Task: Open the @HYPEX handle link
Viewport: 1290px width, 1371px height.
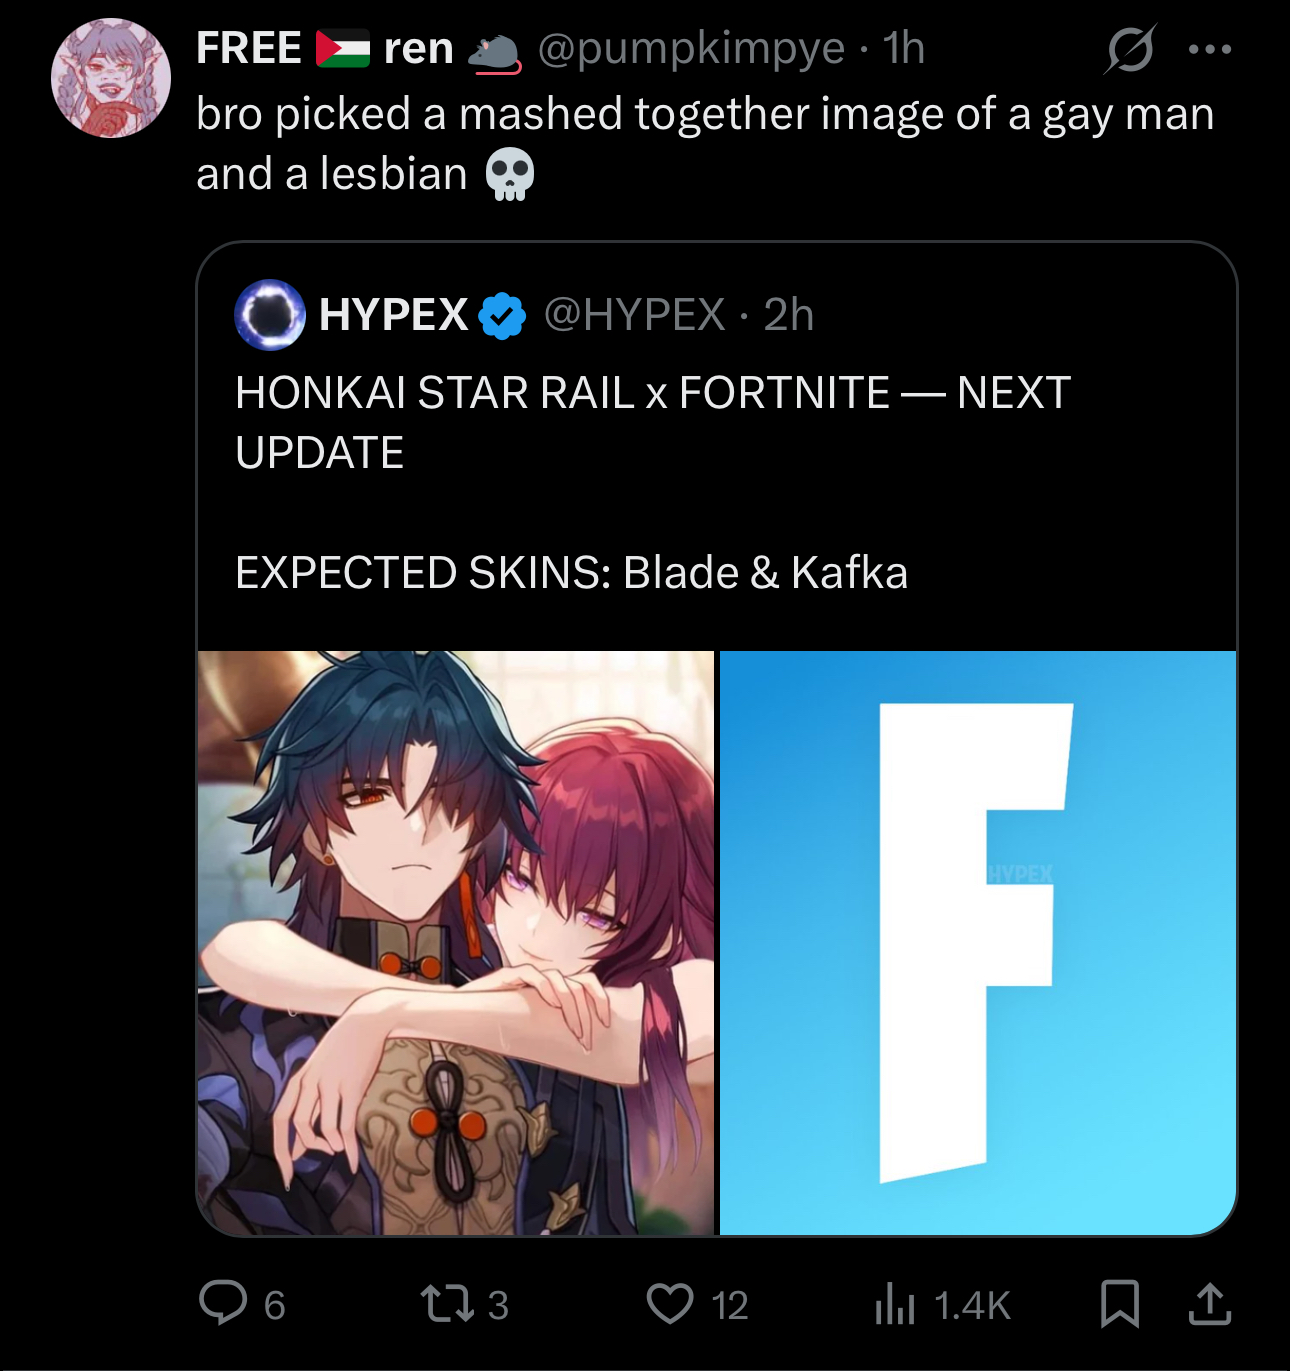Action: pos(634,315)
